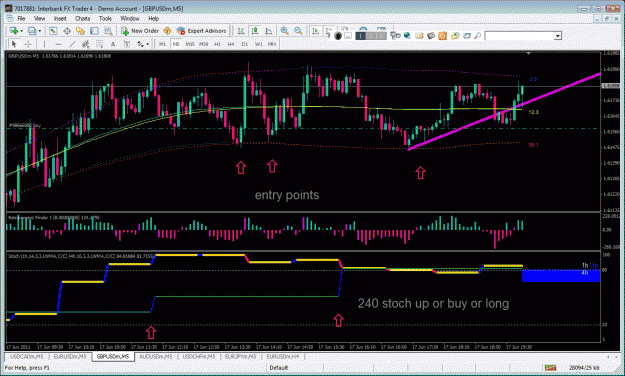The height and width of the screenshot is (376, 625).
Task: Switch to USDCHFm,M5 chart tab
Action: [199, 356]
